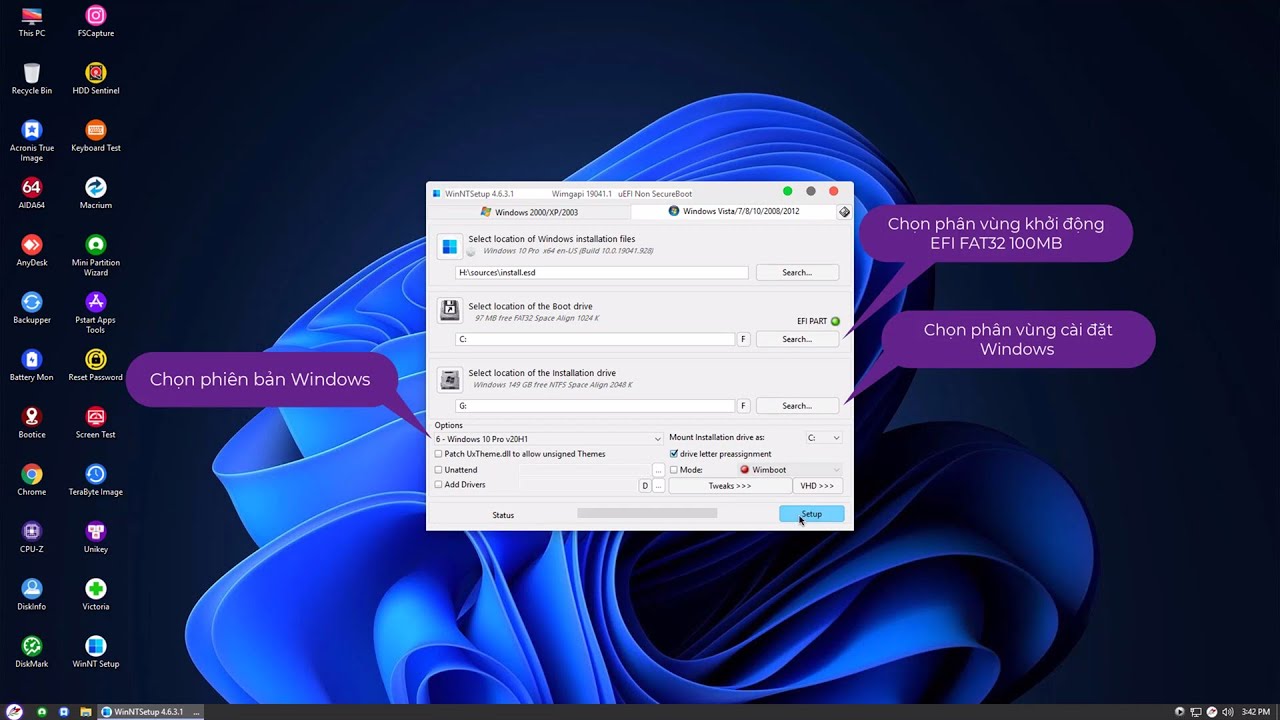Viewport: 1280px width, 720px height.
Task: Open the Windows edition dropdown
Action: (x=548, y=438)
